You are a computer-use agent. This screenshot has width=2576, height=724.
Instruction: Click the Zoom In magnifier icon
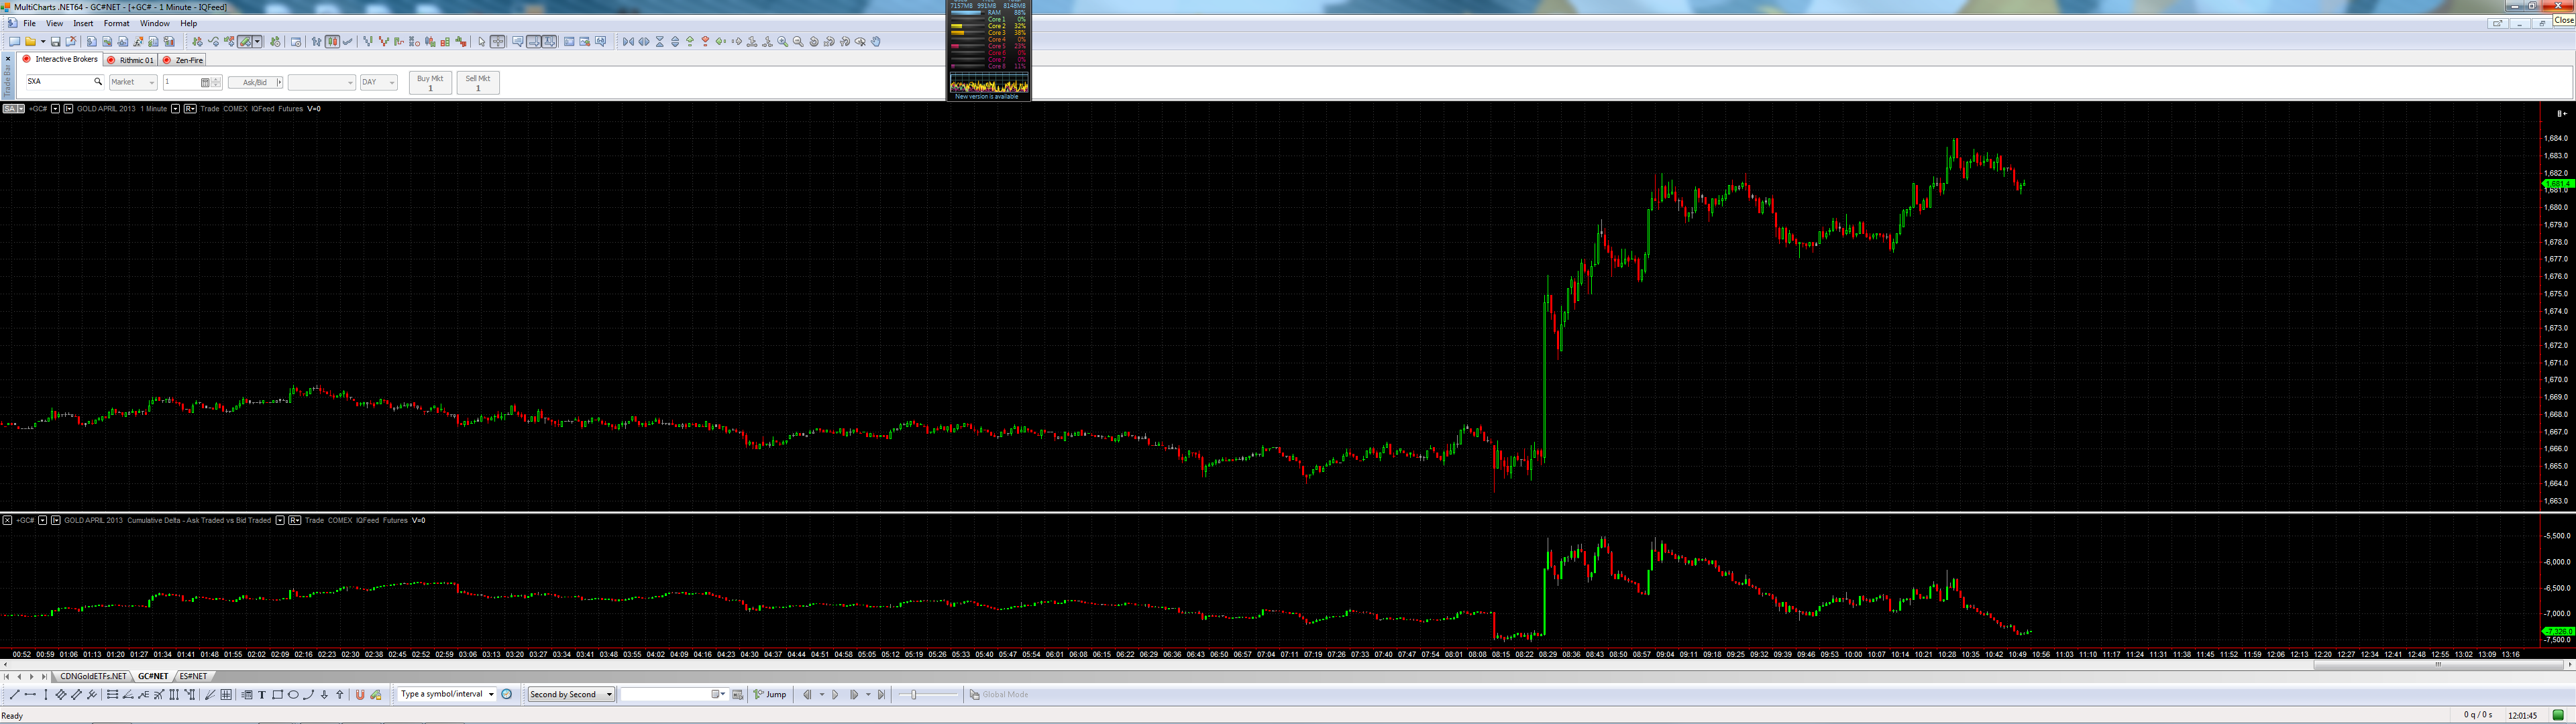pyautogui.click(x=783, y=42)
